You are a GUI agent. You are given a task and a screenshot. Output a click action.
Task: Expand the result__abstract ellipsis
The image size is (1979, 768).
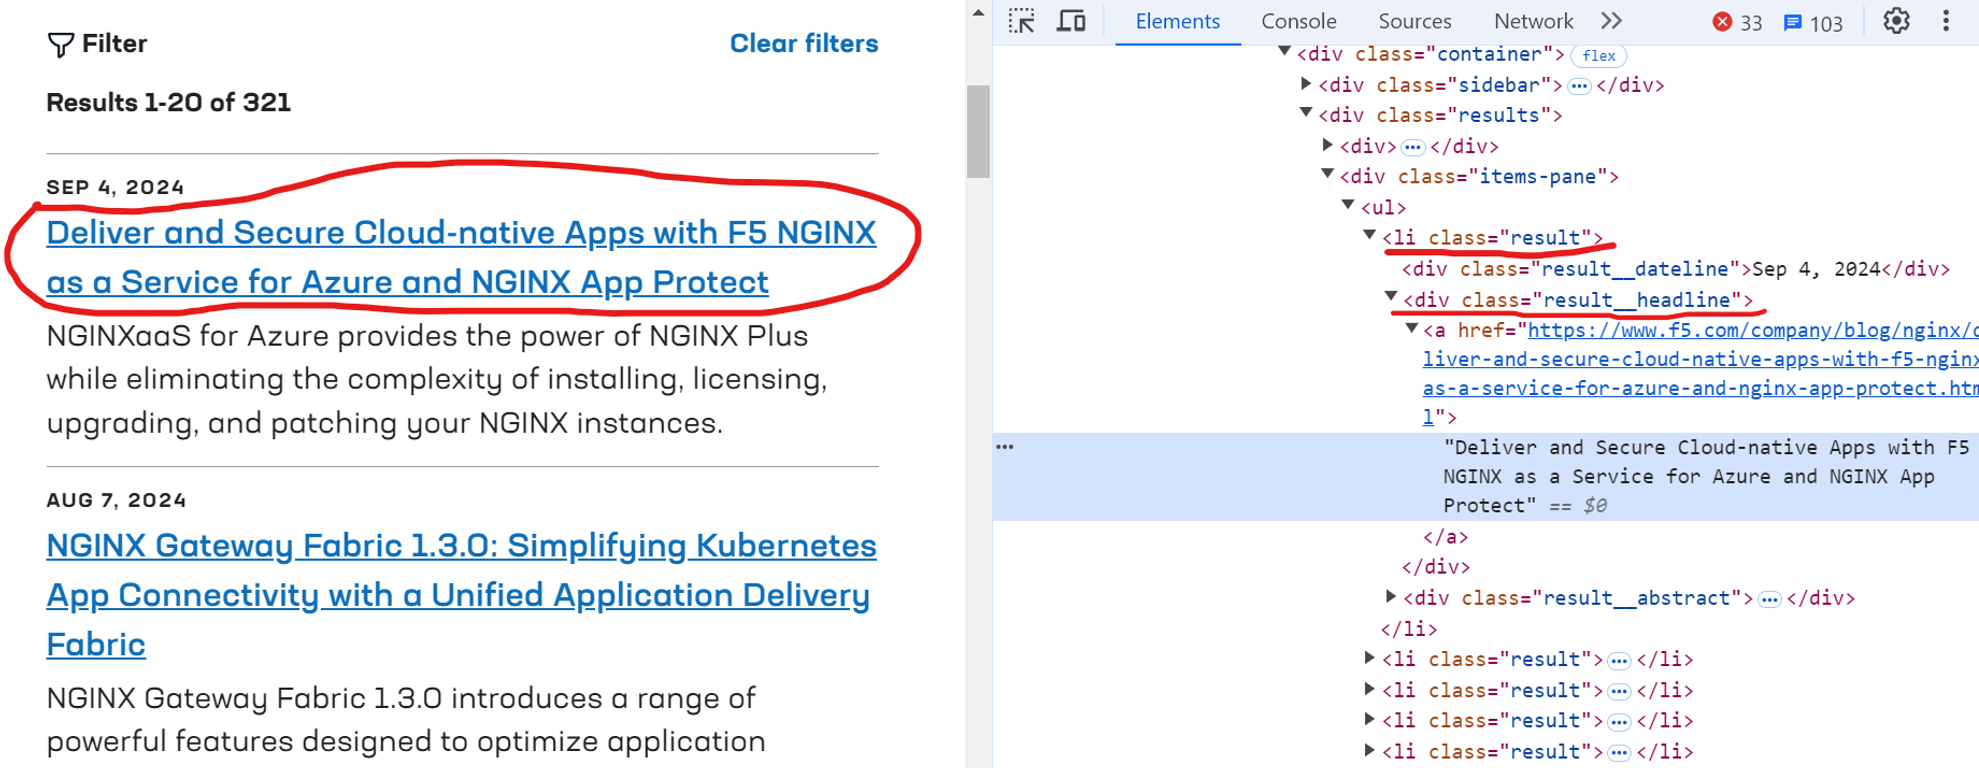[x=1769, y=599]
